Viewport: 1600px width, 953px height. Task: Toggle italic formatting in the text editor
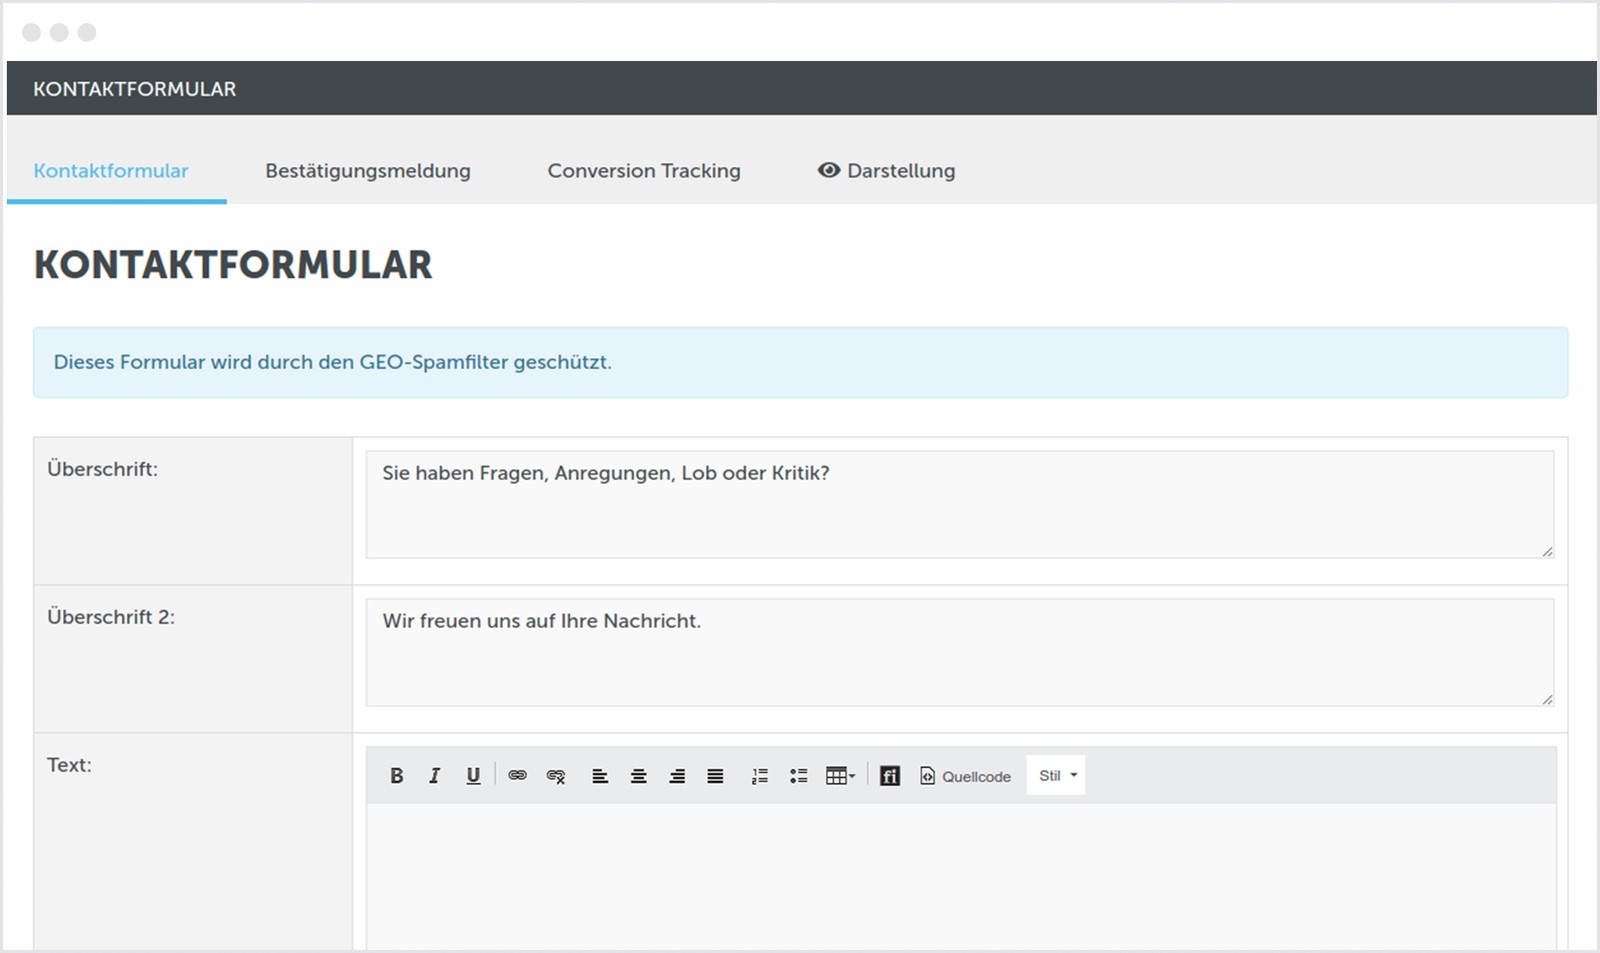pyautogui.click(x=435, y=776)
